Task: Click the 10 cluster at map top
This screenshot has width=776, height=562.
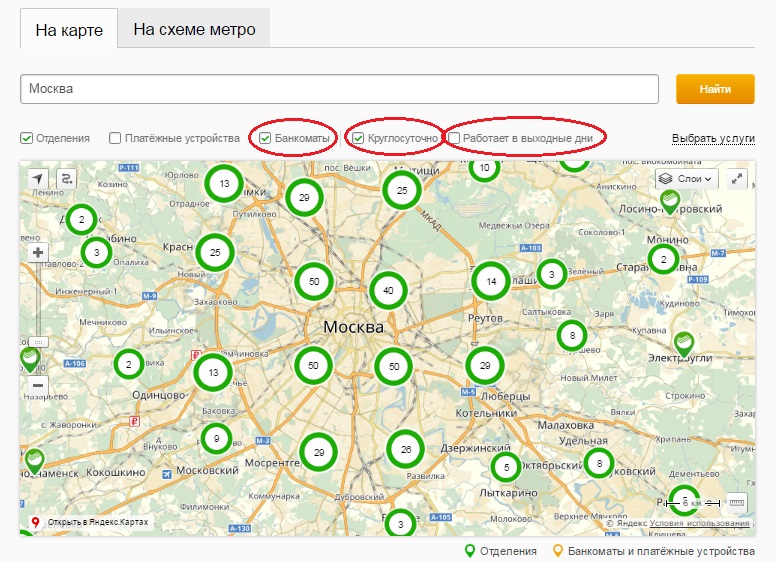Action: [x=484, y=168]
